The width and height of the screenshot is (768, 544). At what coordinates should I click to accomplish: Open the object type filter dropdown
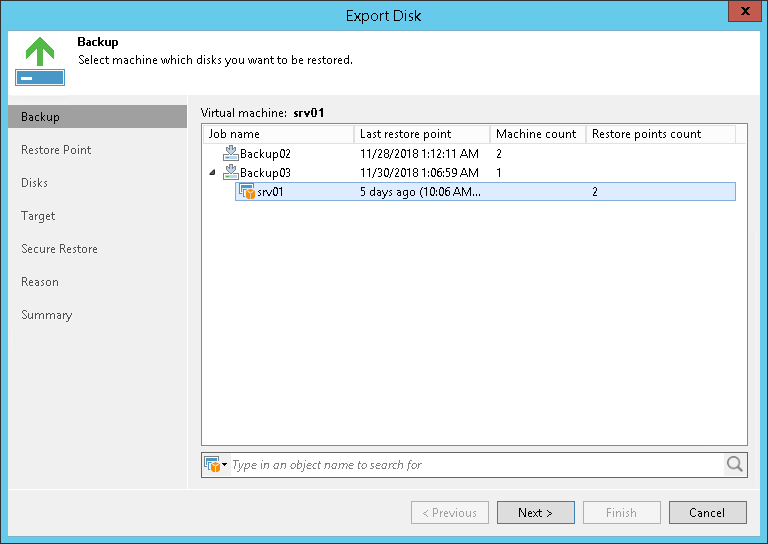[x=216, y=464]
